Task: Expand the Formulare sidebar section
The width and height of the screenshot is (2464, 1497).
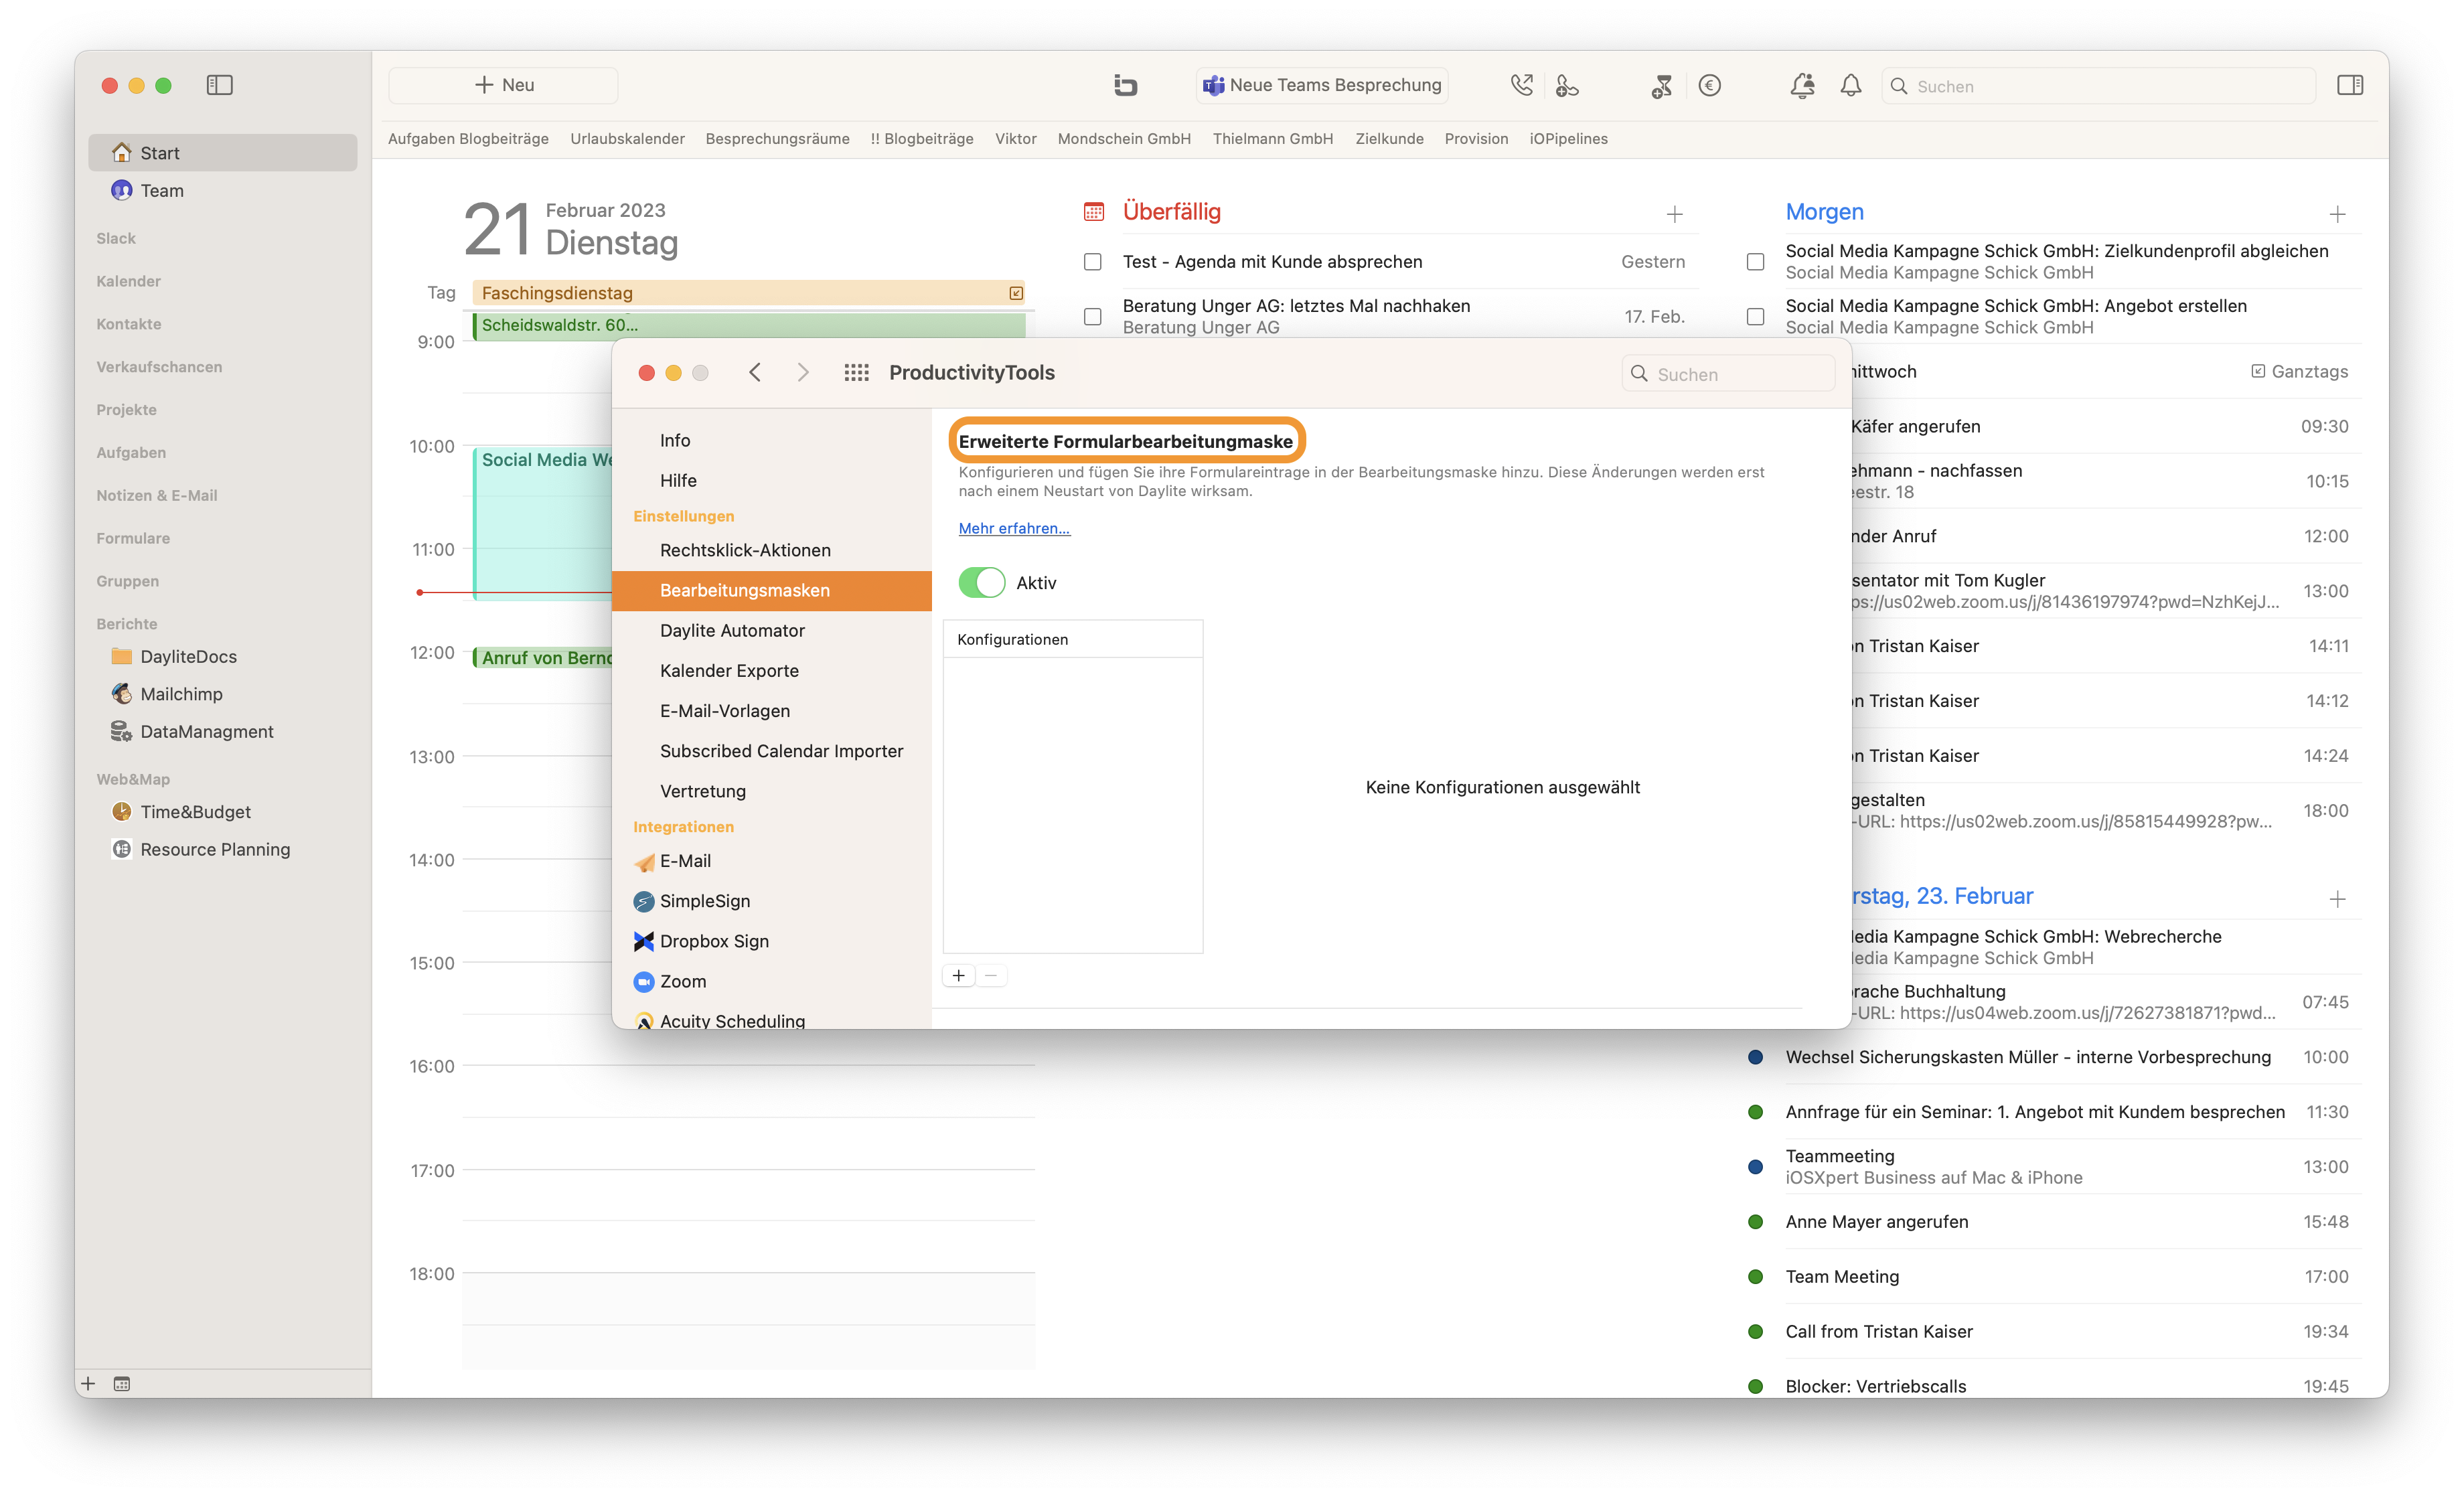Action: [x=133, y=539]
